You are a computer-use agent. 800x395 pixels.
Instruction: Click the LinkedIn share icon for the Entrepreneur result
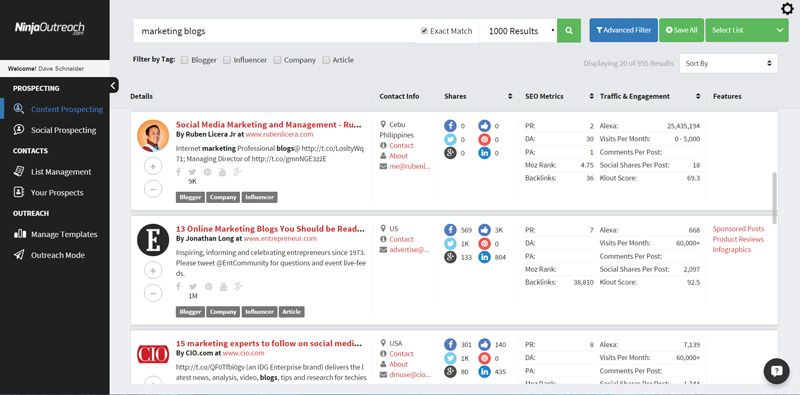coord(484,257)
